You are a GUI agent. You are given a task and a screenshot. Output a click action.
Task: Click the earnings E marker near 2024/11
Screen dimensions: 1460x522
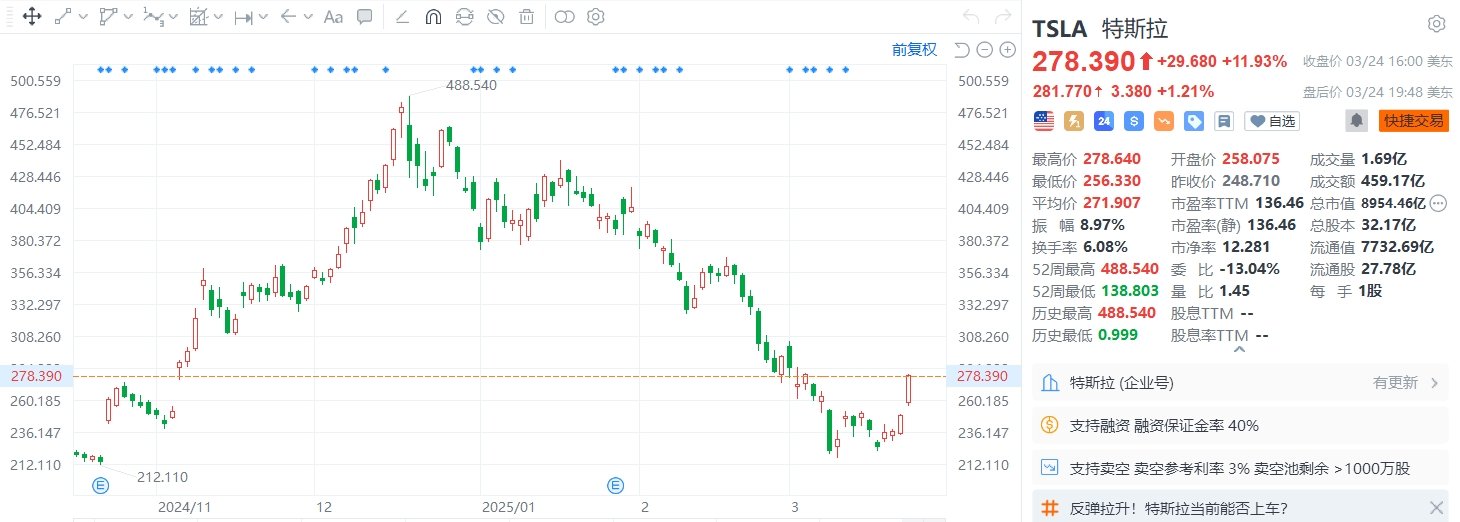pyautogui.click(x=100, y=486)
